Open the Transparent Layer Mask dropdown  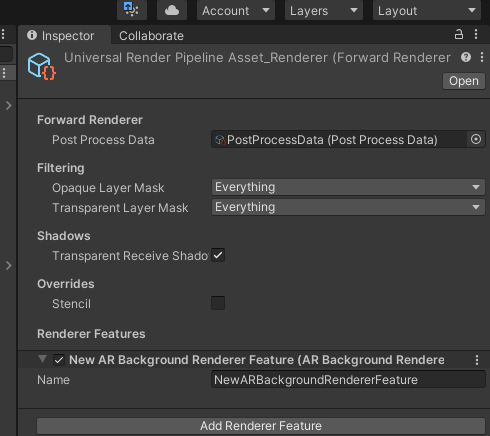click(x=348, y=207)
